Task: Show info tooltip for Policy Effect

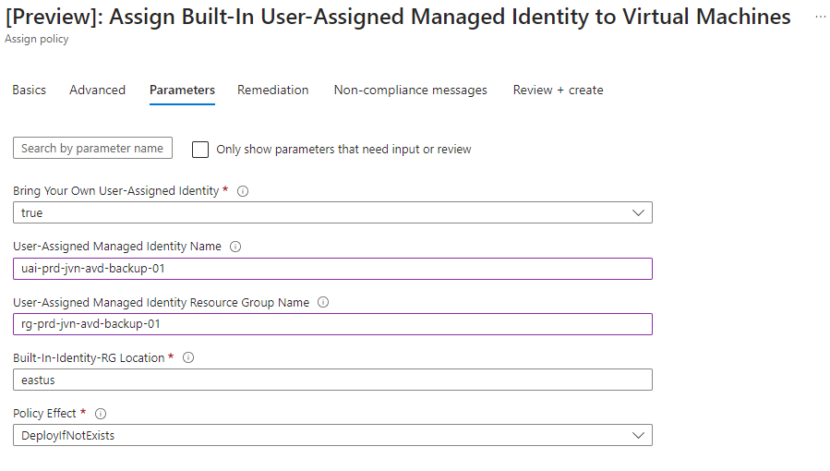Action: (101, 413)
